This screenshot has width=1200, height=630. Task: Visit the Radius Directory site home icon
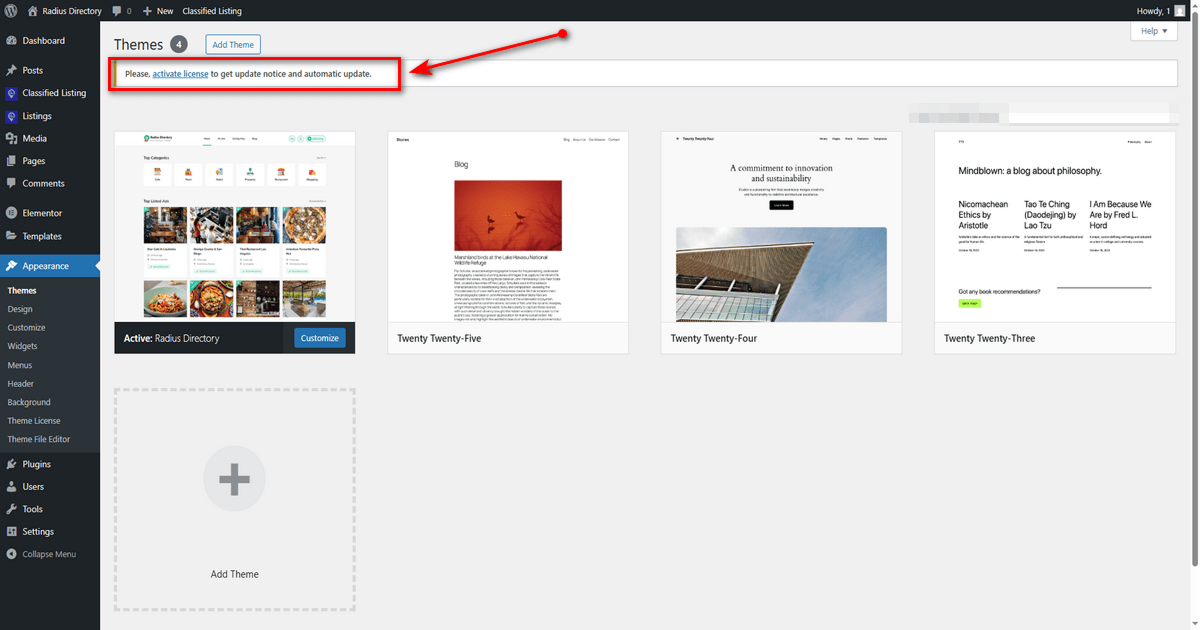click(33, 11)
